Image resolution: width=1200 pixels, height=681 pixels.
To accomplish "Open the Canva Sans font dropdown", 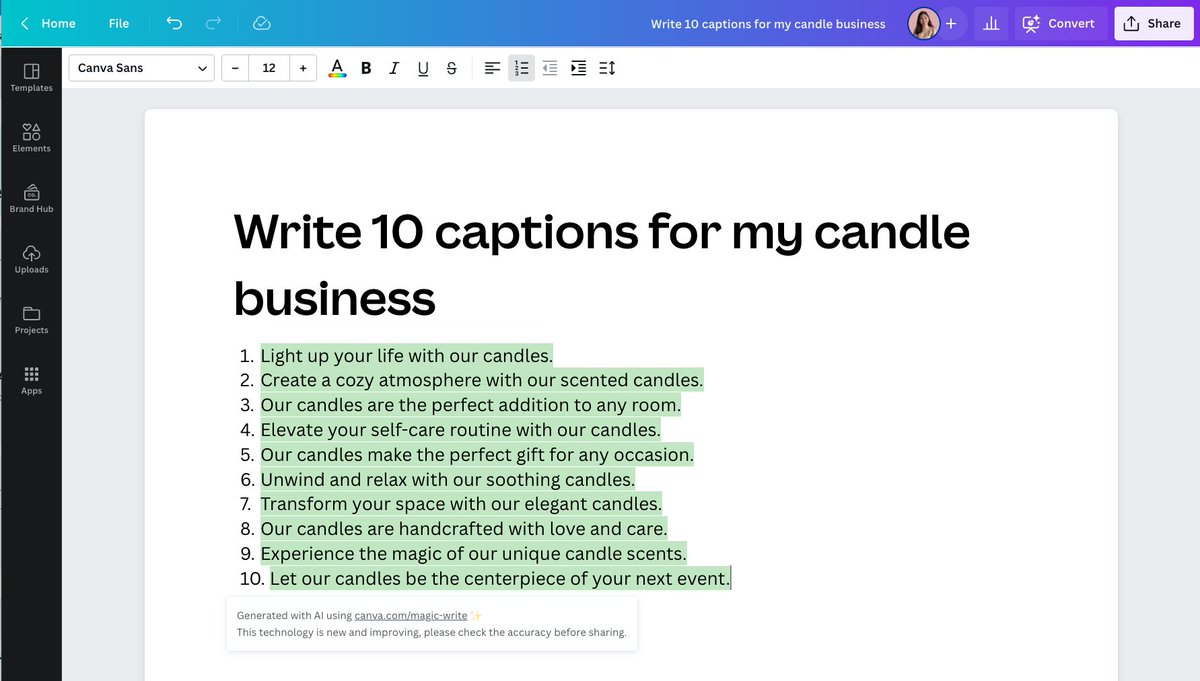I will pyautogui.click(x=141, y=67).
